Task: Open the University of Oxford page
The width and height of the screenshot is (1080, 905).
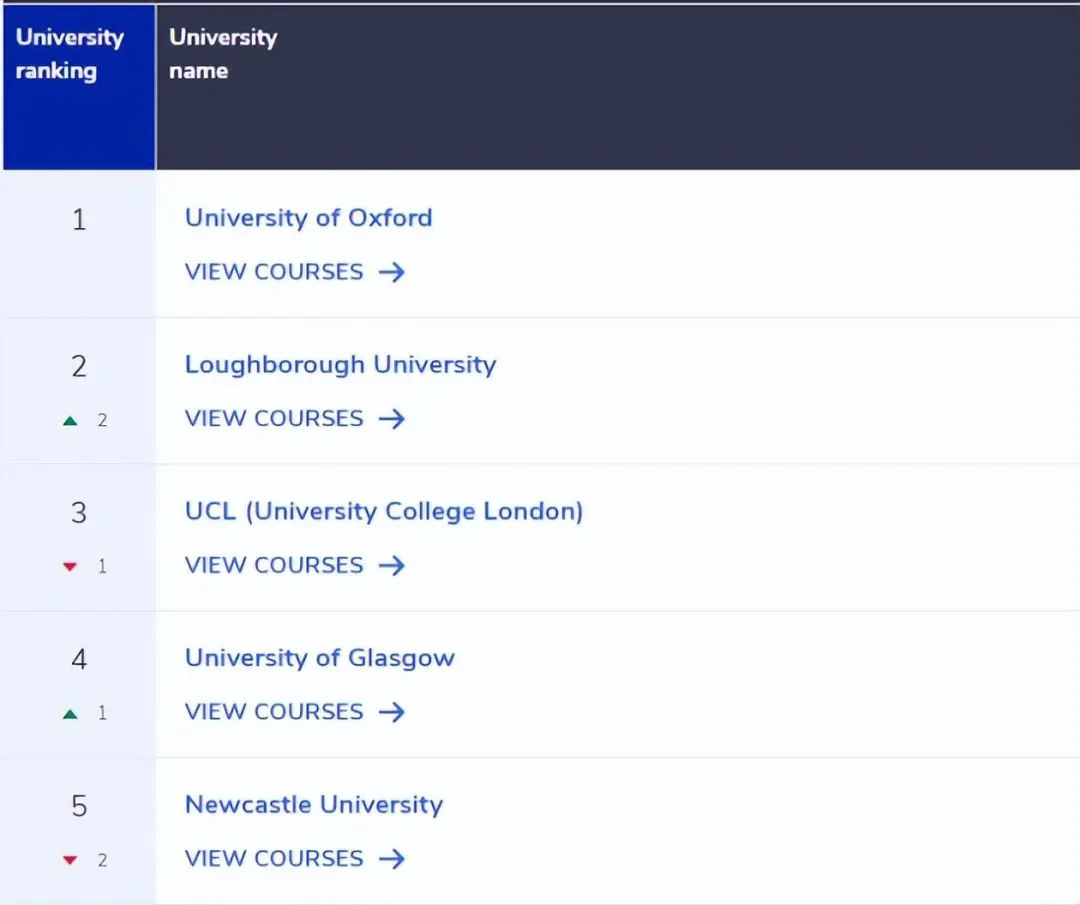Action: [308, 217]
